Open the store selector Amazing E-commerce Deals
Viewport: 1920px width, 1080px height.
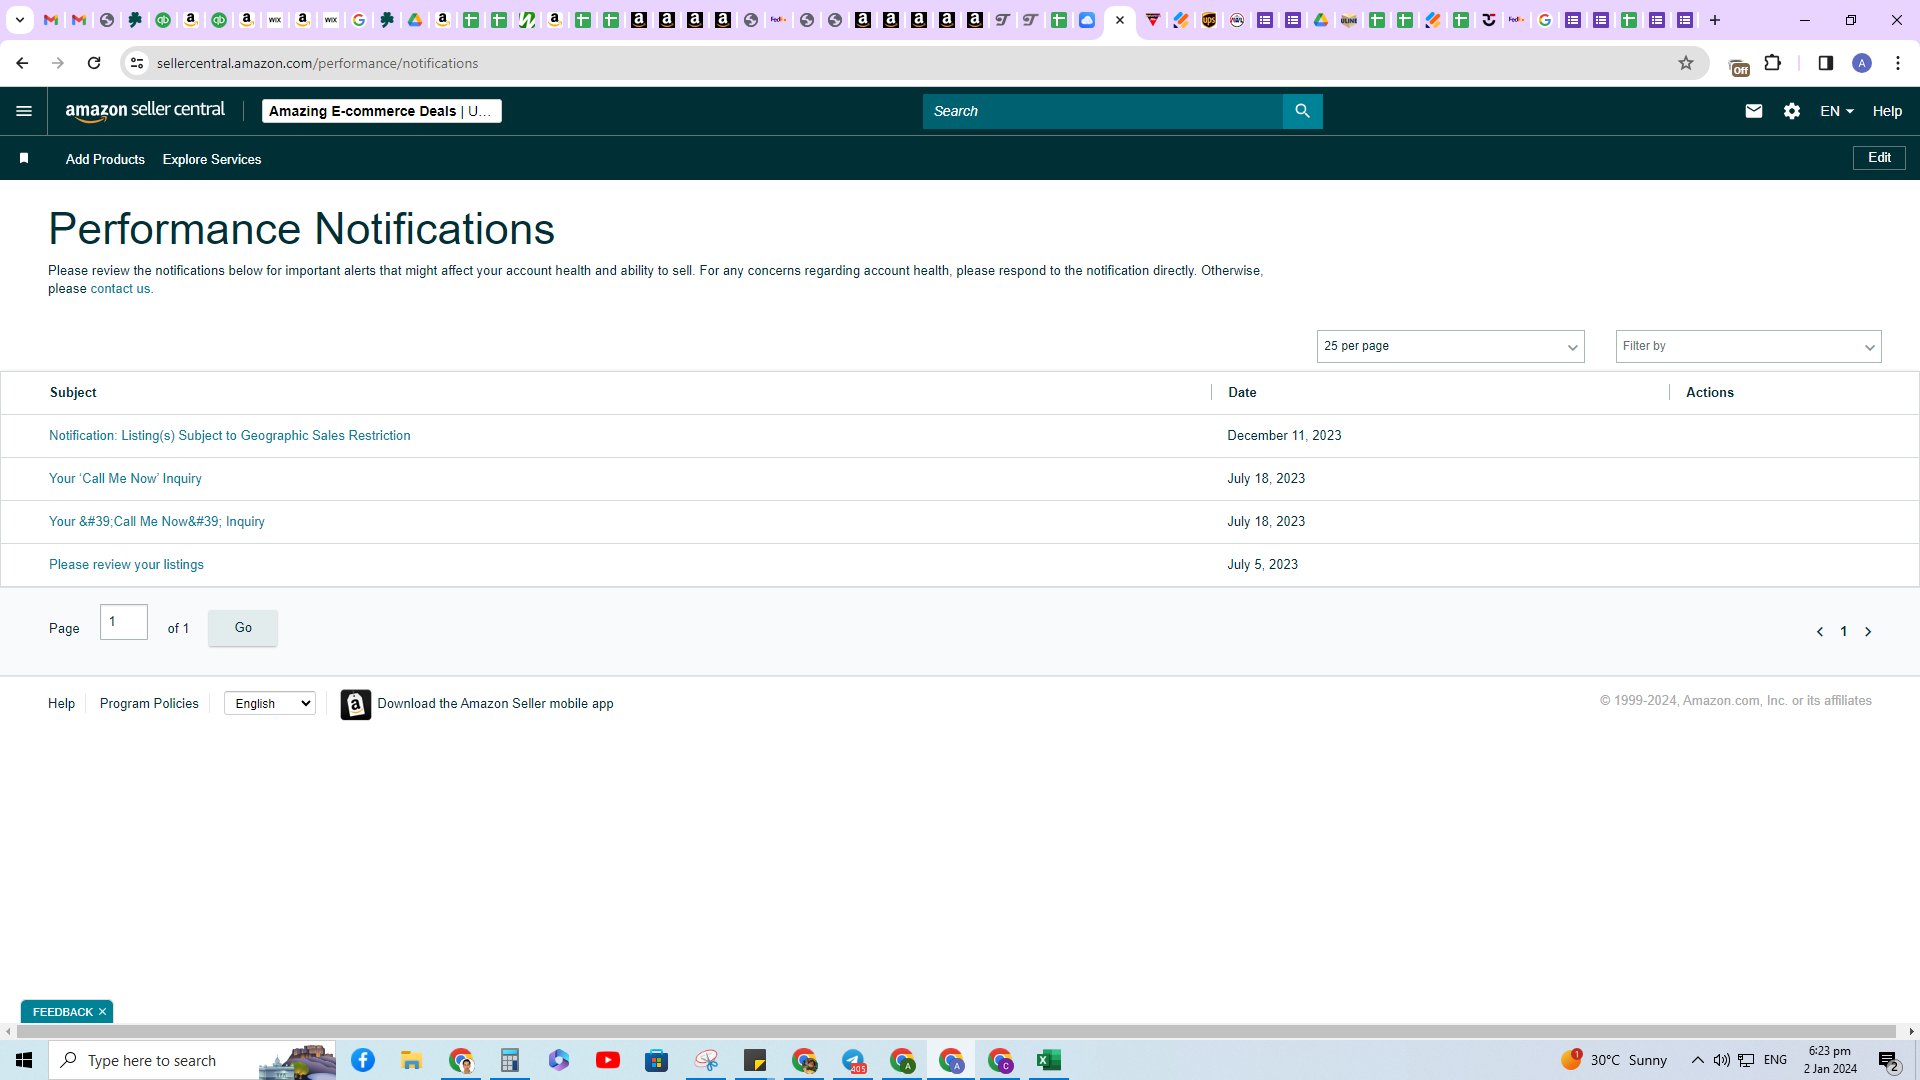381,111
